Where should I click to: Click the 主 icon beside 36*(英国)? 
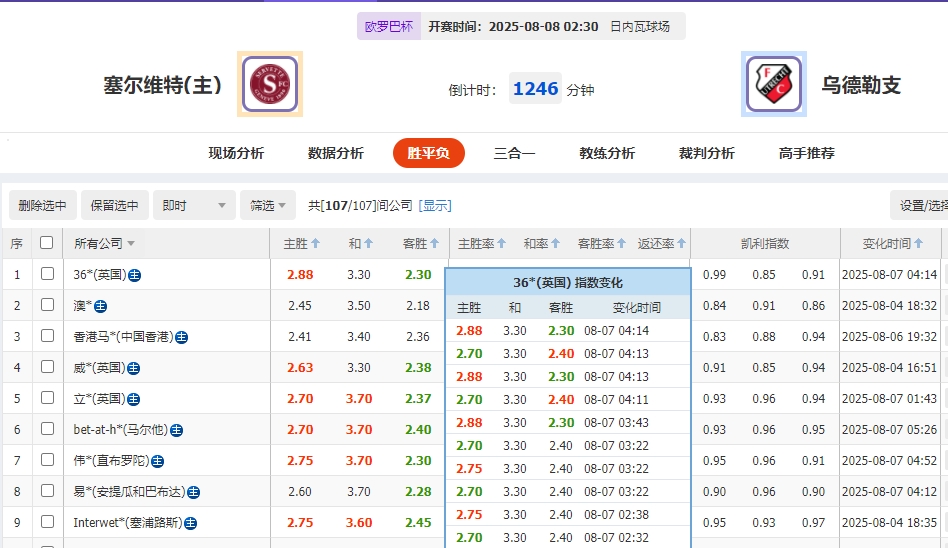[x=134, y=275]
